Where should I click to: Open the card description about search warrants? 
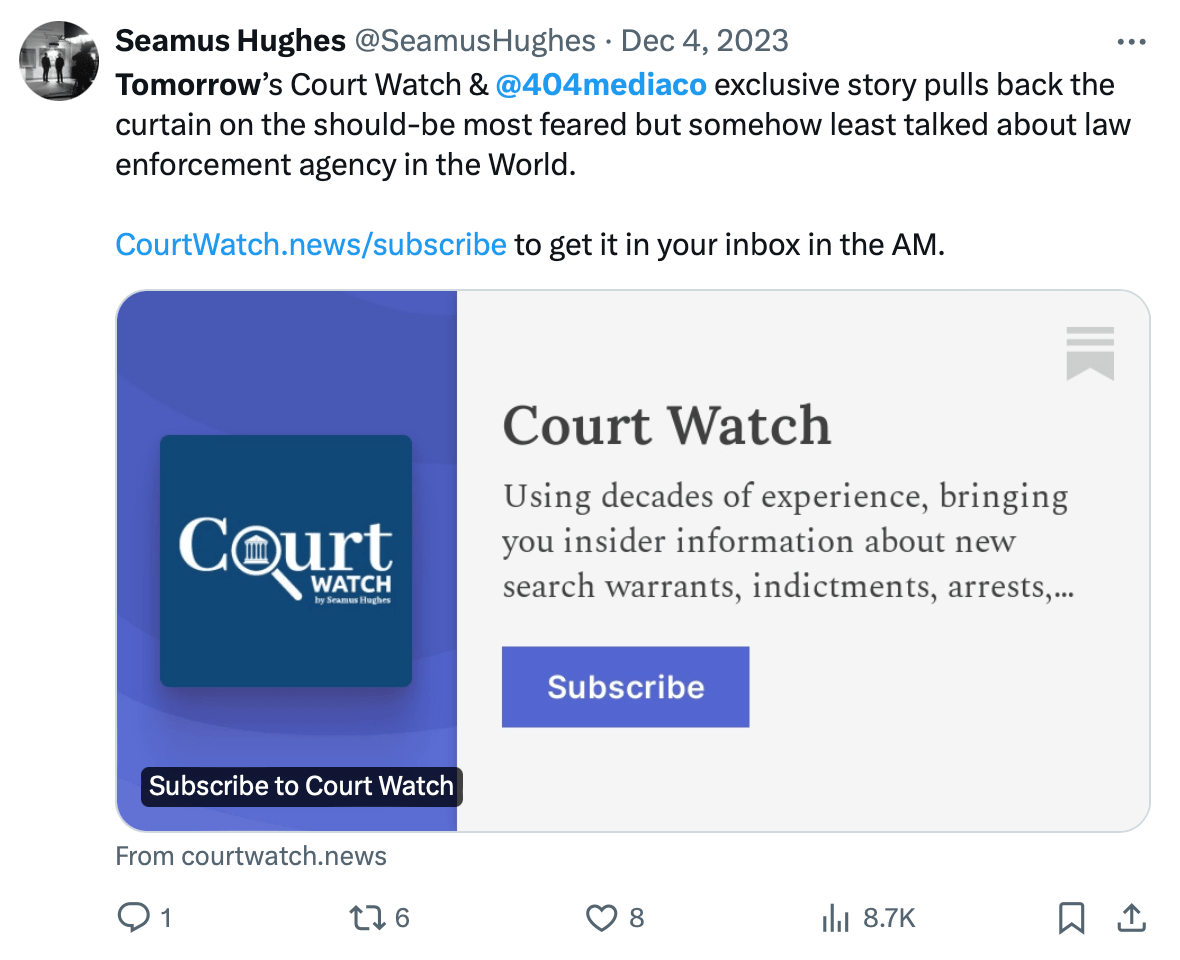(x=788, y=542)
